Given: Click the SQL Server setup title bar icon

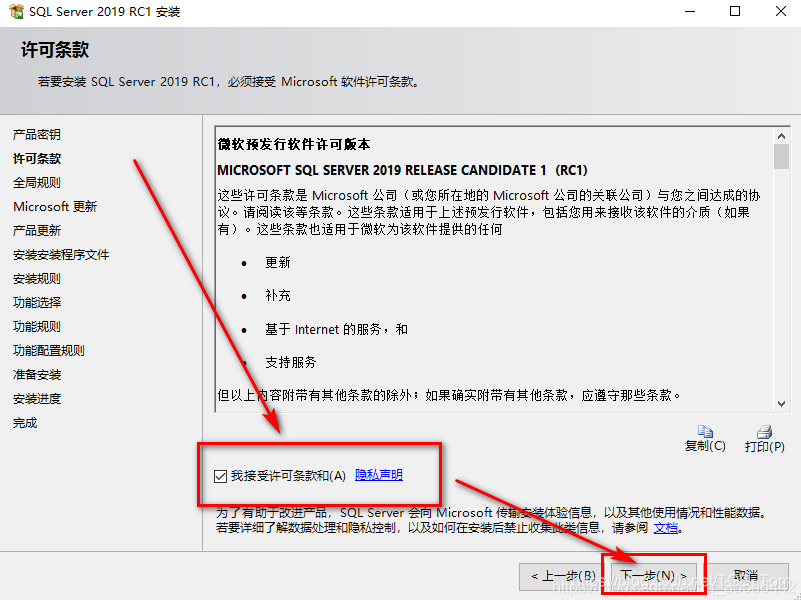Looking at the screenshot, I should pos(16,11).
